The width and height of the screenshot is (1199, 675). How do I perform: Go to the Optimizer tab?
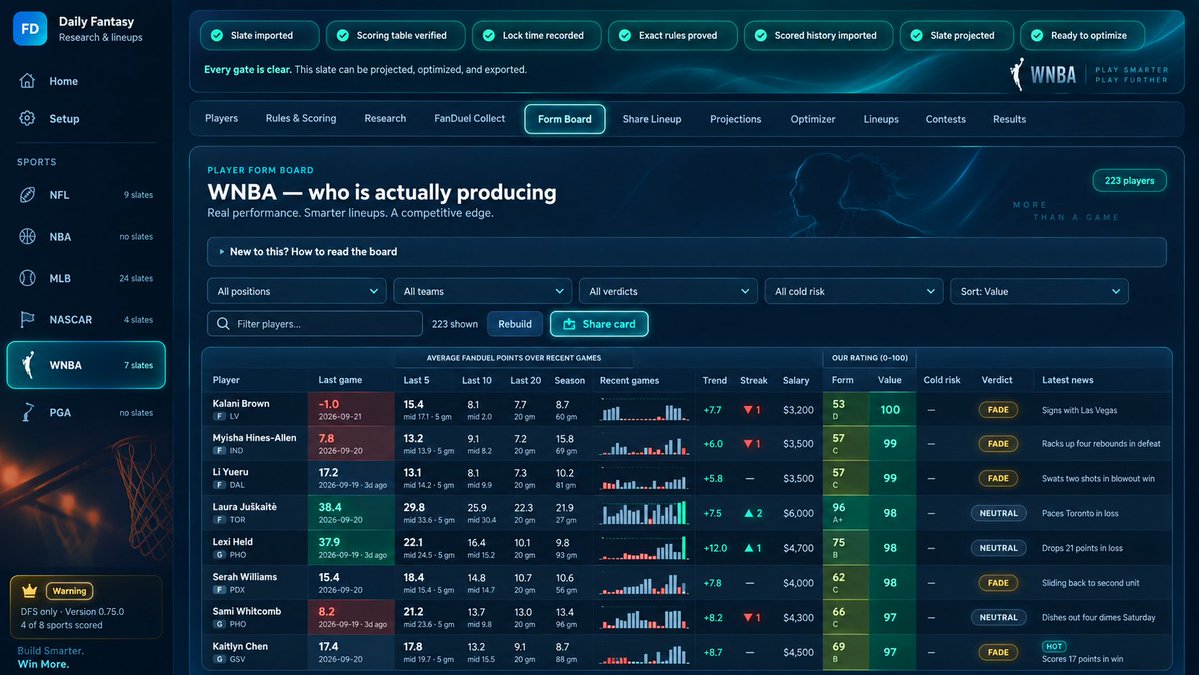pyautogui.click(x=813, y=119)
